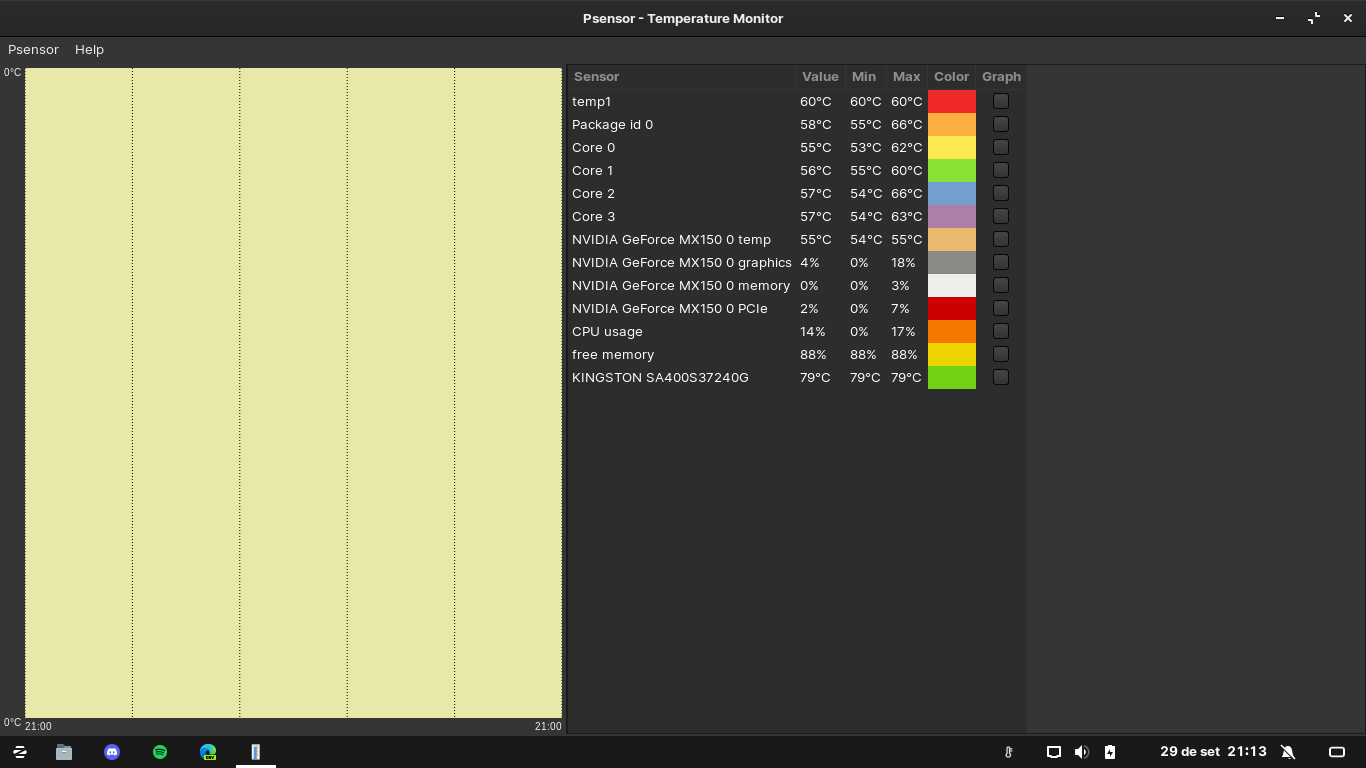Open the volume control tray icon

(x=1081, y=752)
